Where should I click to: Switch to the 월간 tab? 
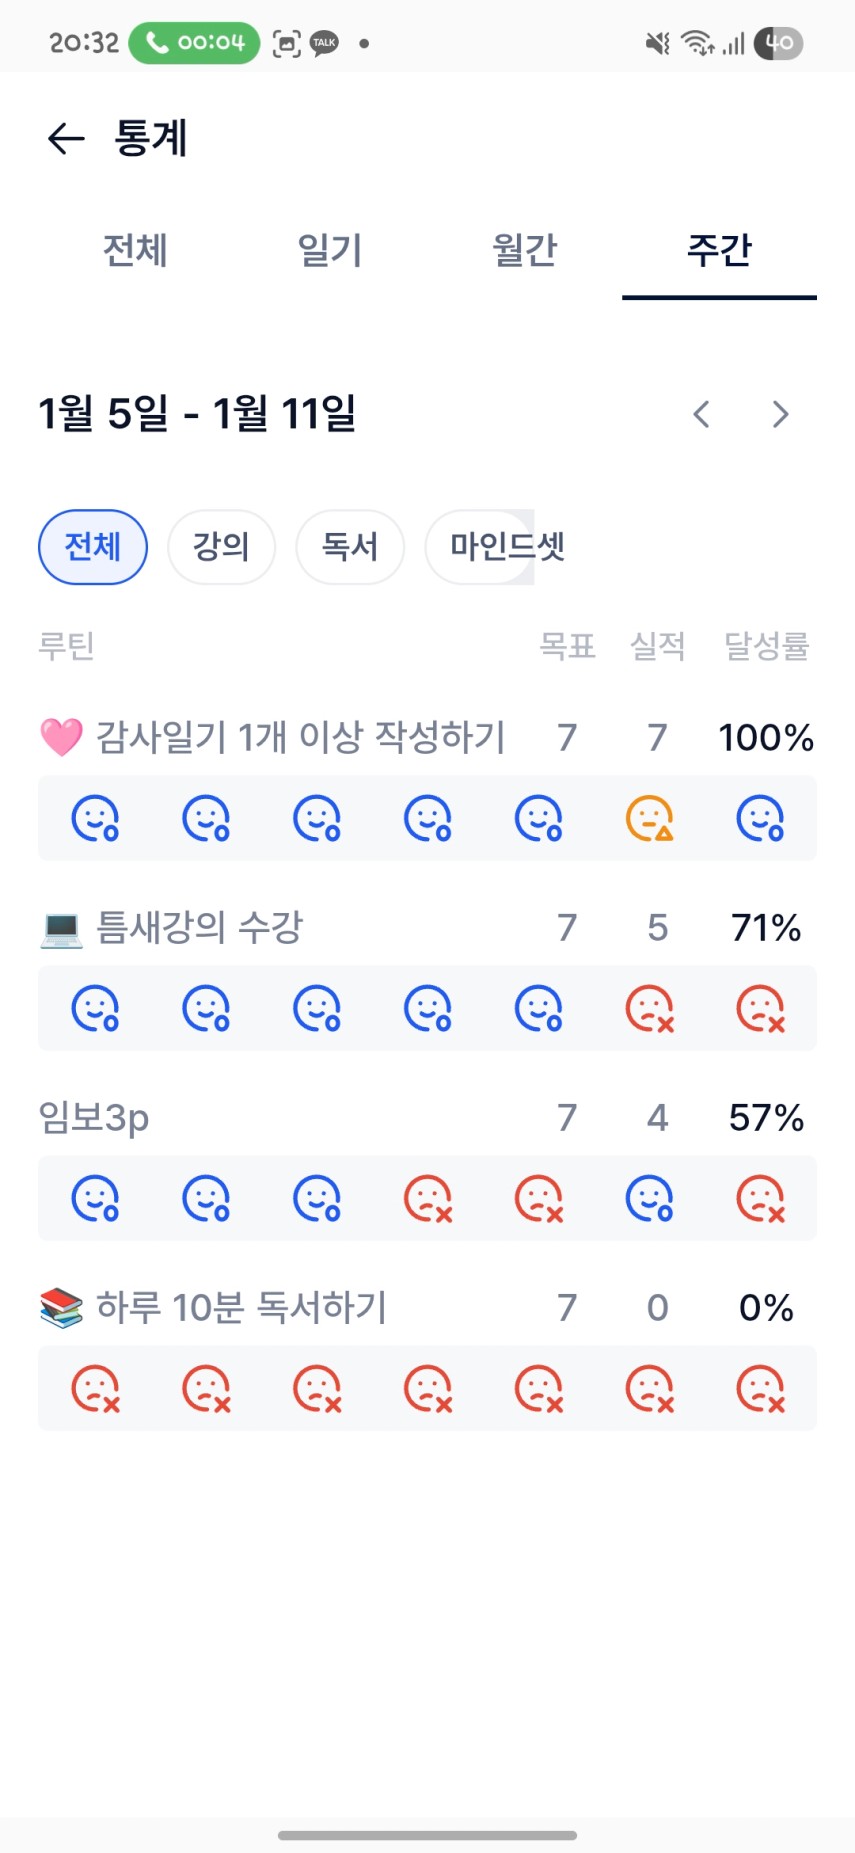click(524, 250)
